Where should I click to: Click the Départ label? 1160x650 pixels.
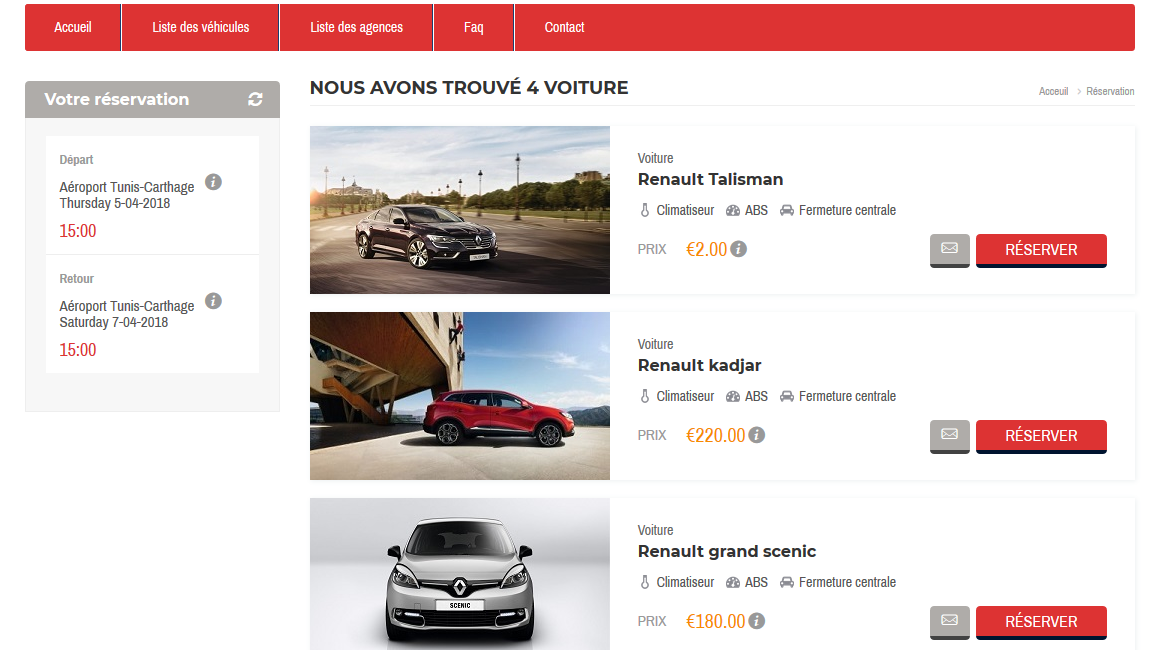76,160
